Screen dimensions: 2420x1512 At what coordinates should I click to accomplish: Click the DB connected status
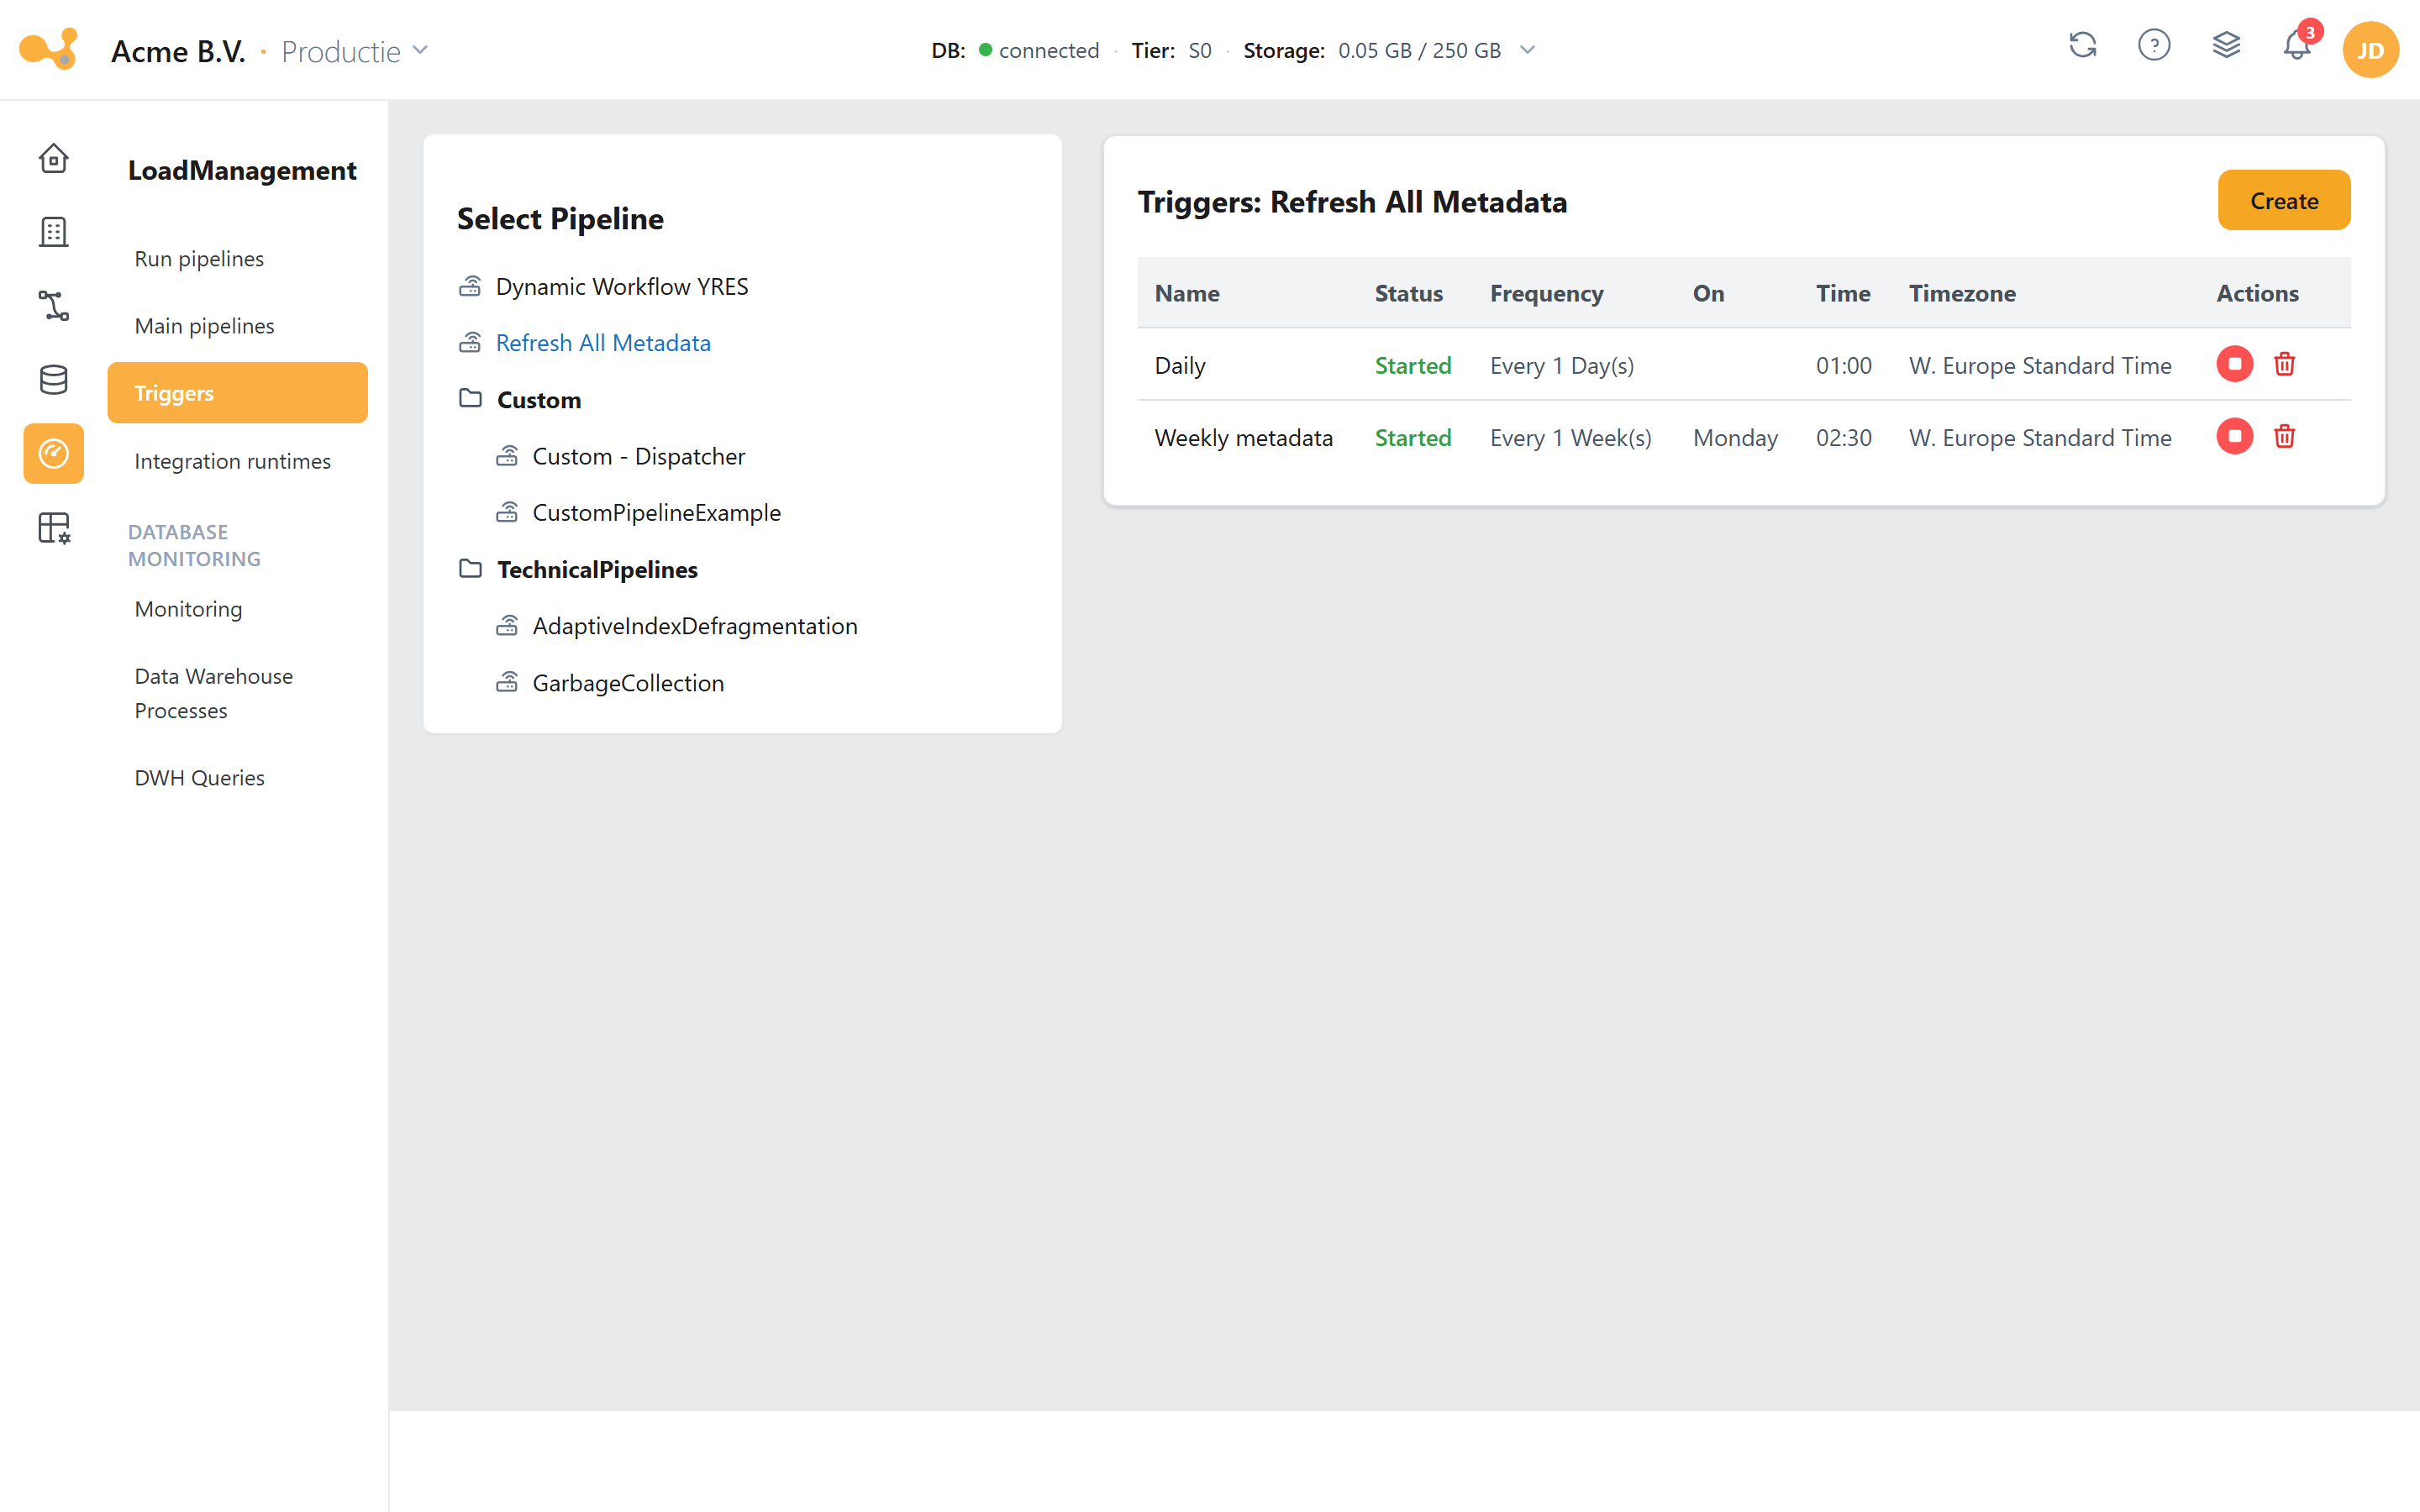(x=1014, y=50)
